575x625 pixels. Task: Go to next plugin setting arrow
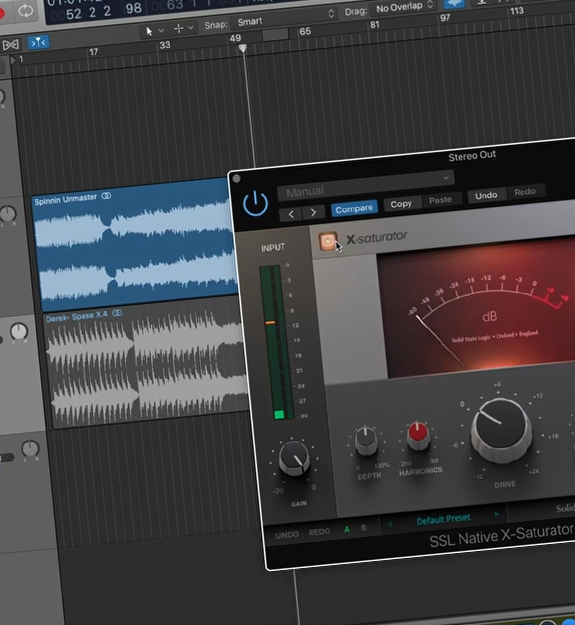[313, 212]
